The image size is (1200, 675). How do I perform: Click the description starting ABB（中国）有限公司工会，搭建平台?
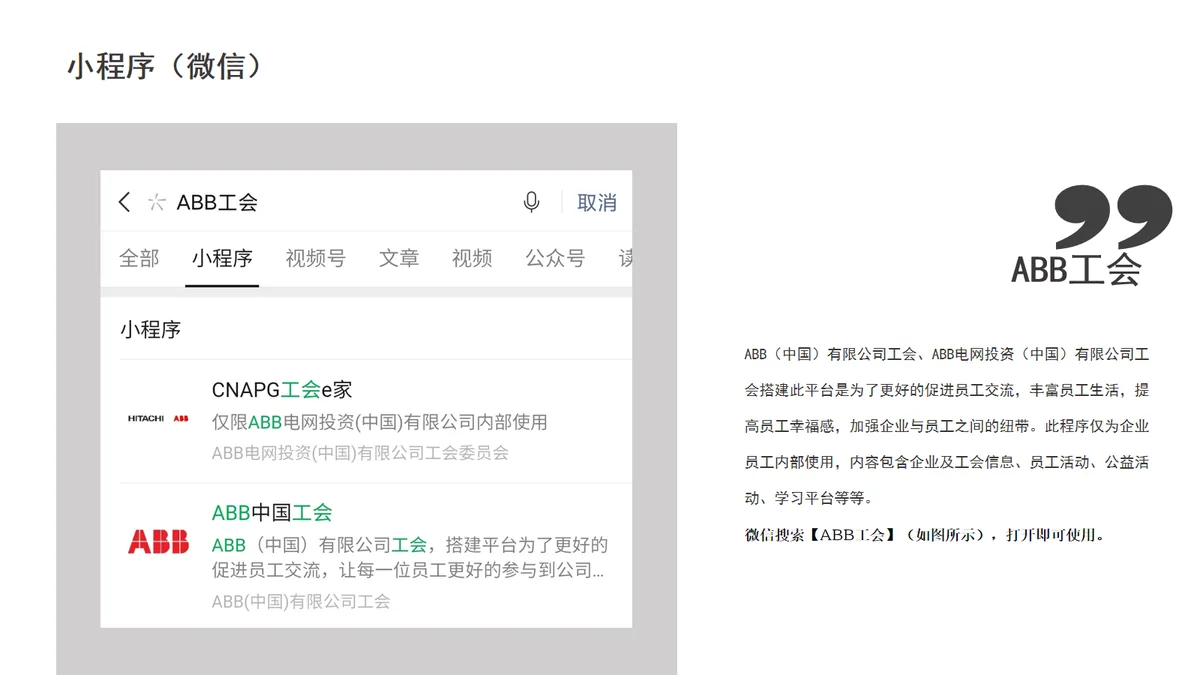410,558
